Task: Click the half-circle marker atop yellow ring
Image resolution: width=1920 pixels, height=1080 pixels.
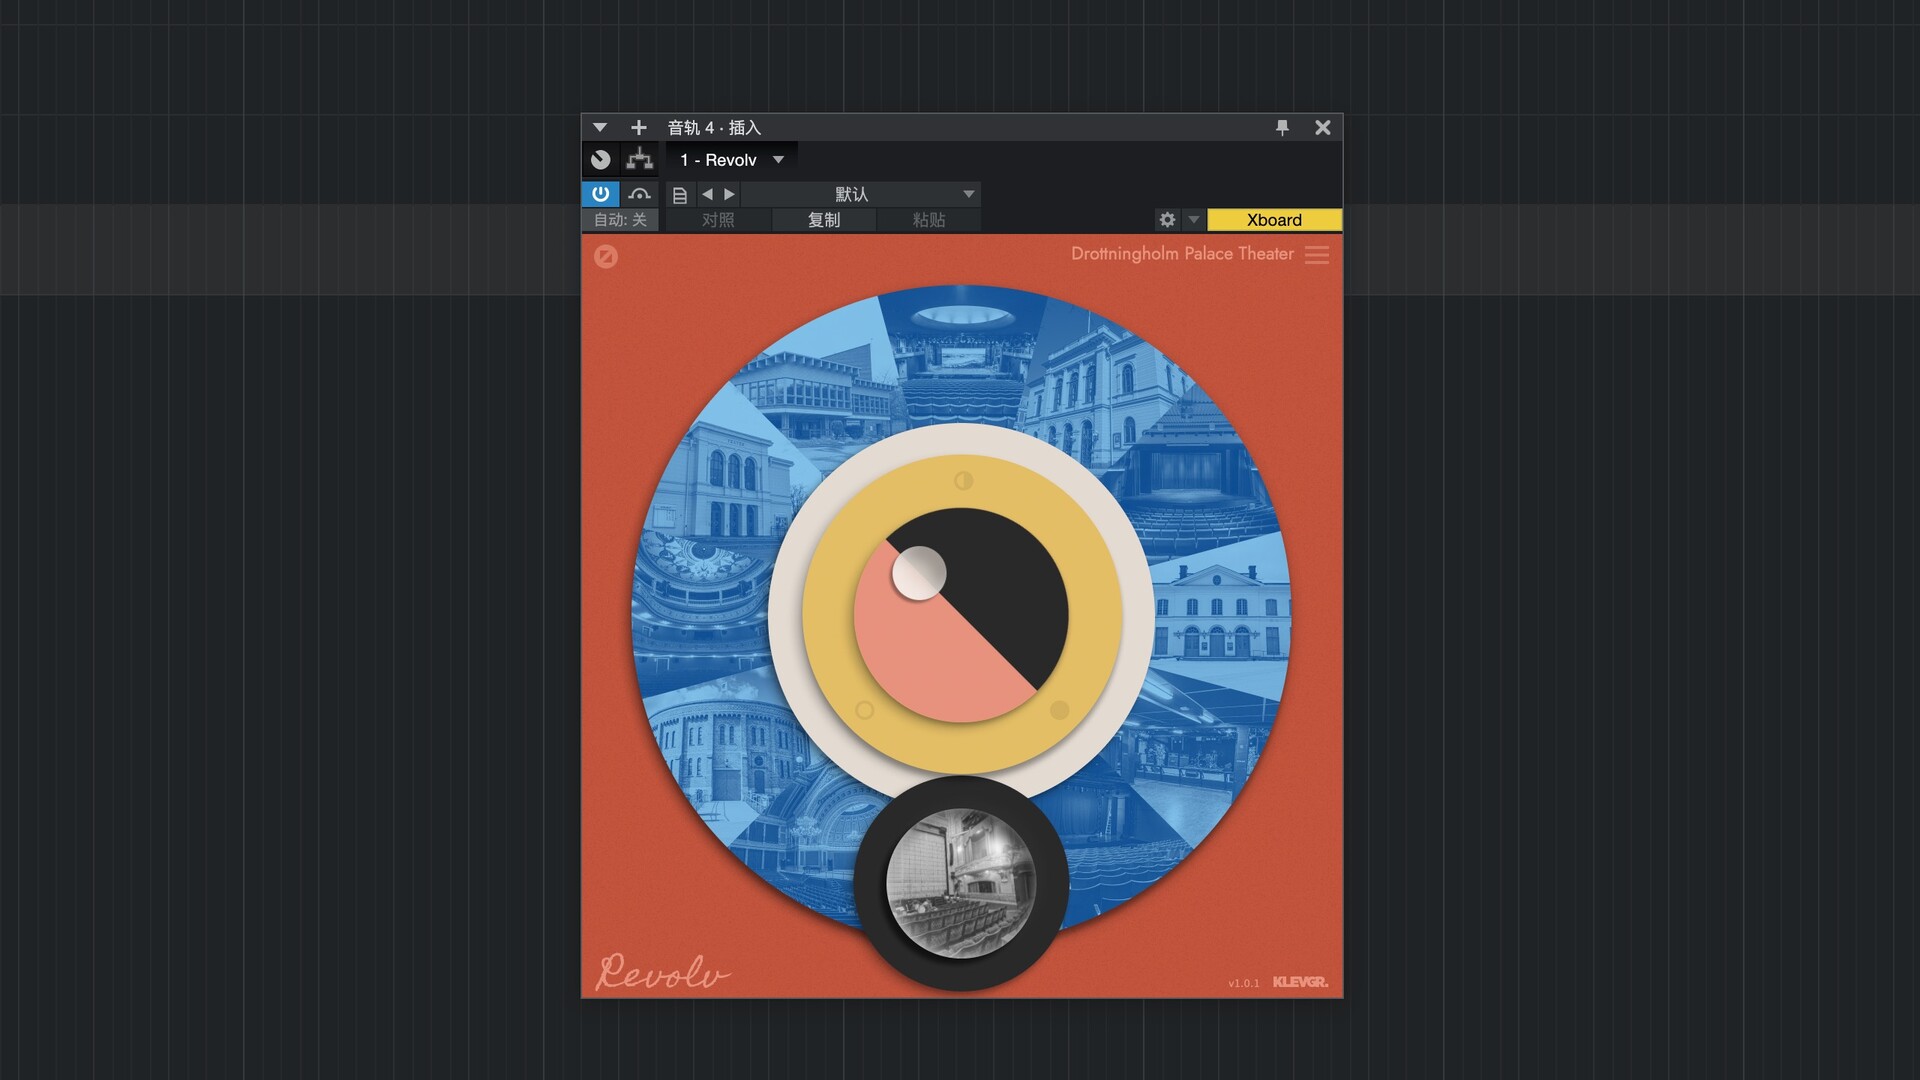Action: tap(963, 481)
